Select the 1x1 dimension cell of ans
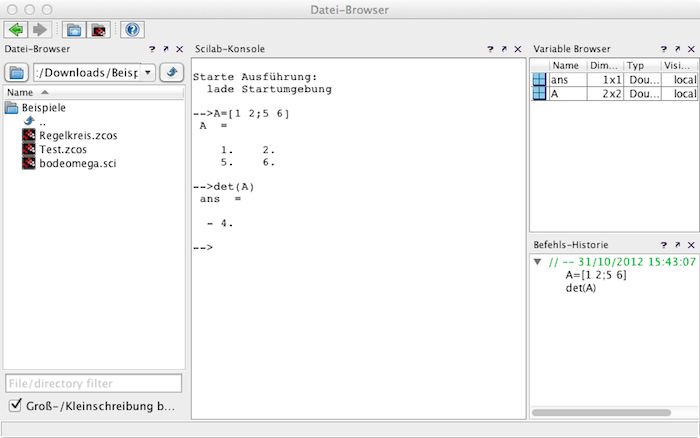The height and width of the screenshot is (438, 700). click(605, 80)
